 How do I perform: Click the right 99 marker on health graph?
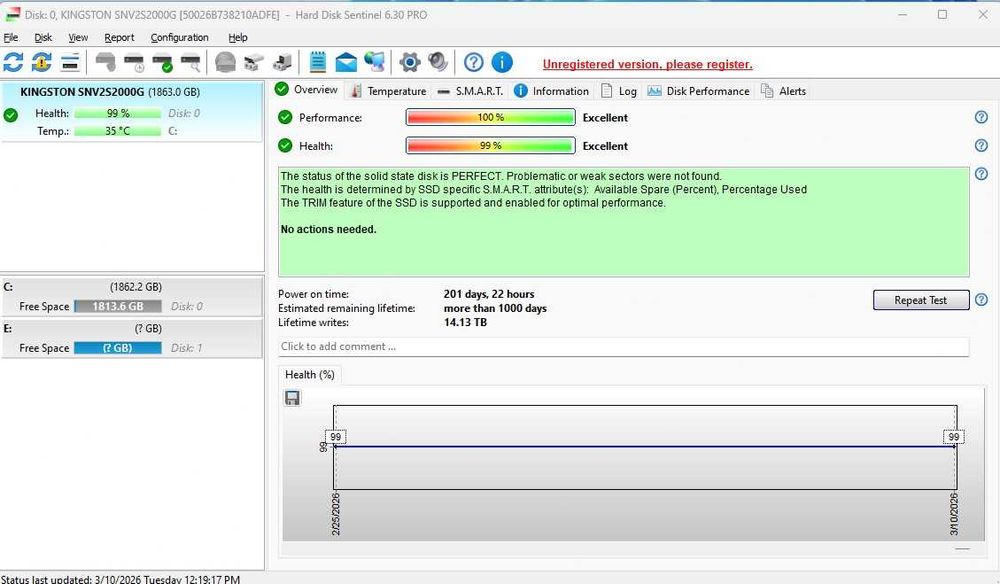[953, 437]
